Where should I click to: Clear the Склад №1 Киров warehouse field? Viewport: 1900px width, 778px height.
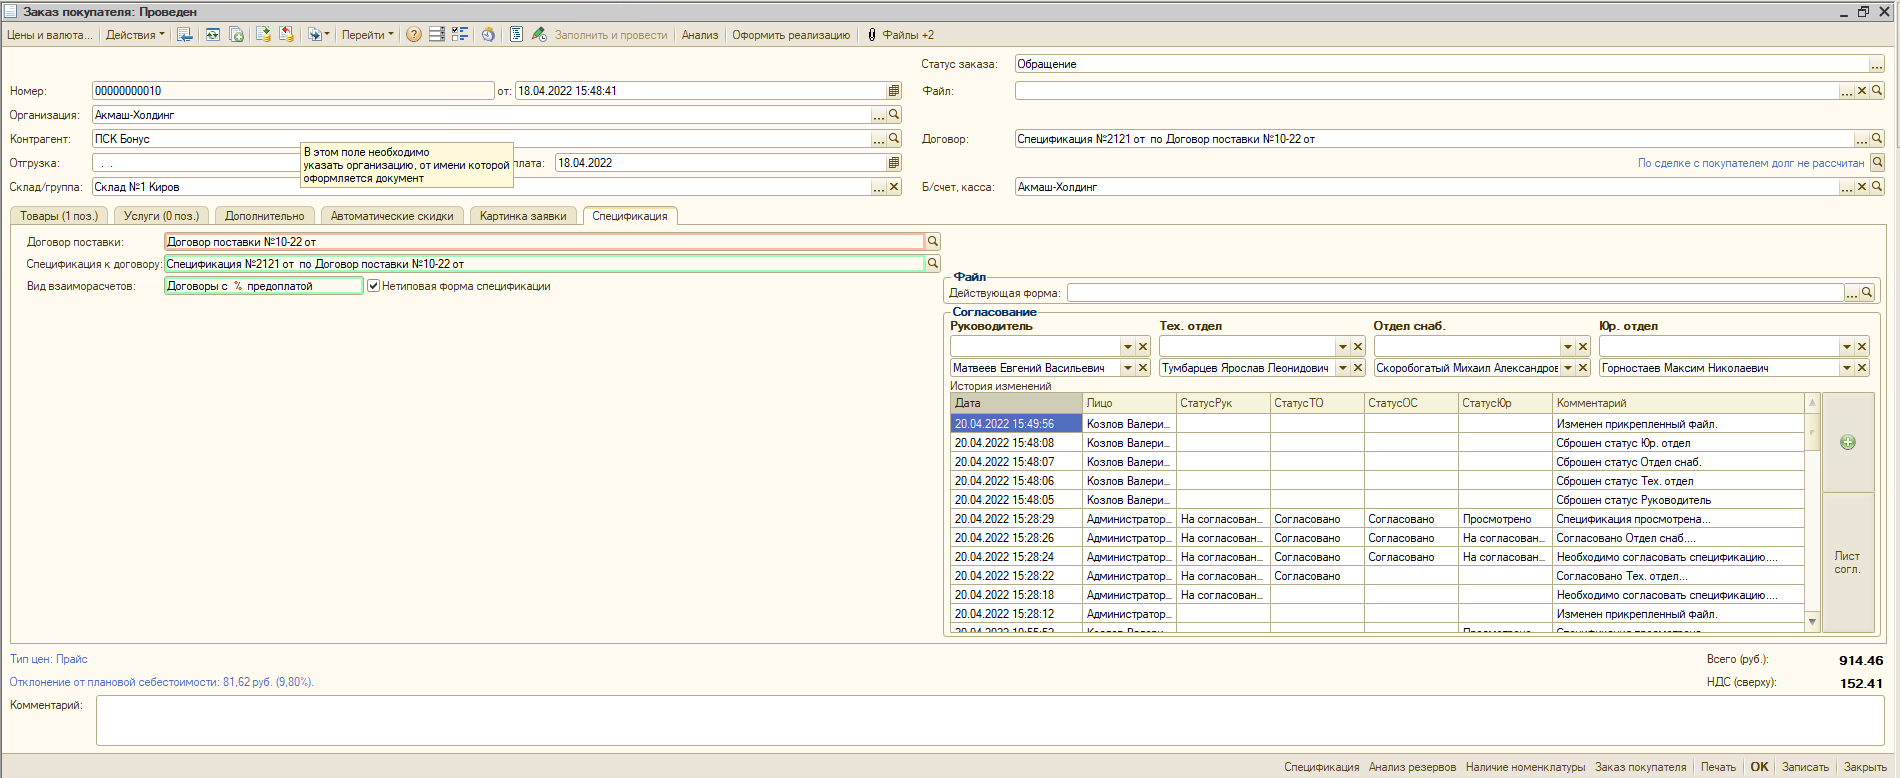coord(894,187)
